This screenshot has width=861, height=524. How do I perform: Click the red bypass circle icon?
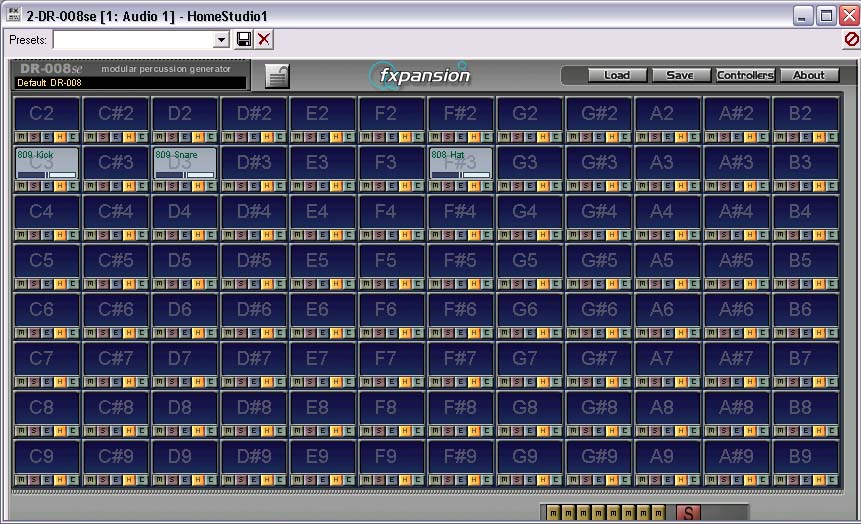click(851, 40)
